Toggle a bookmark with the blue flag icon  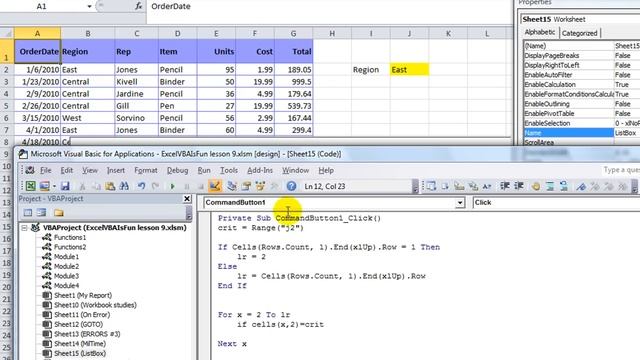click(x=581, y=186)
